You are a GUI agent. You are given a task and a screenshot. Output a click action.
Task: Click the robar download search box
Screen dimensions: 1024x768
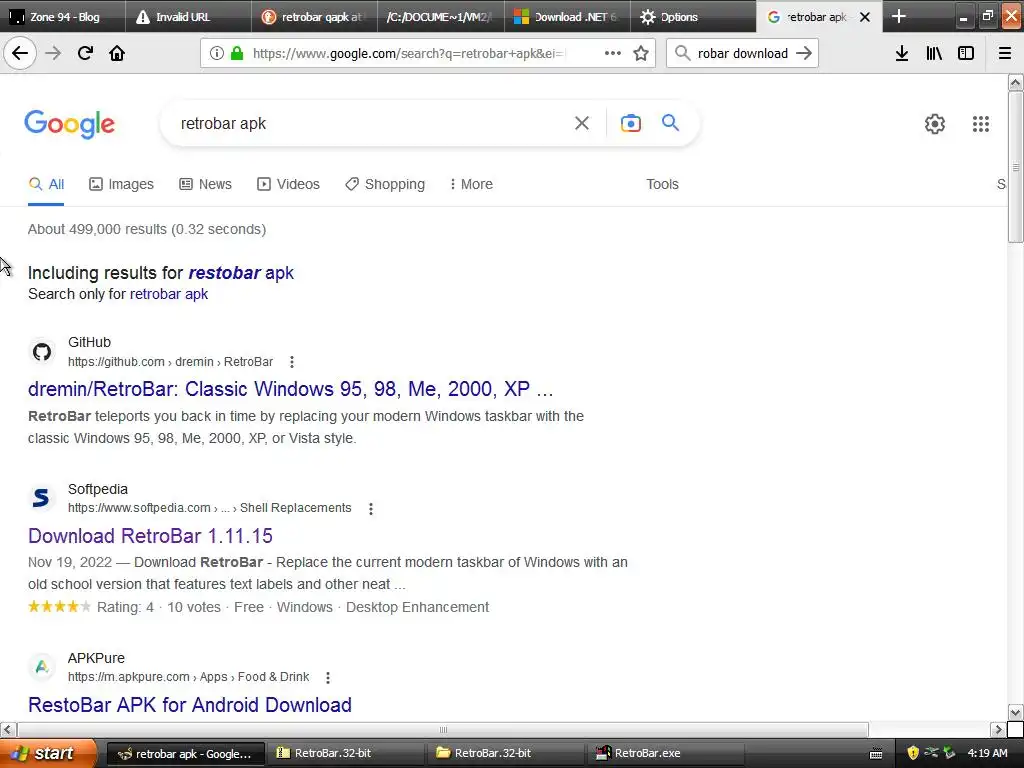(743, 54)
